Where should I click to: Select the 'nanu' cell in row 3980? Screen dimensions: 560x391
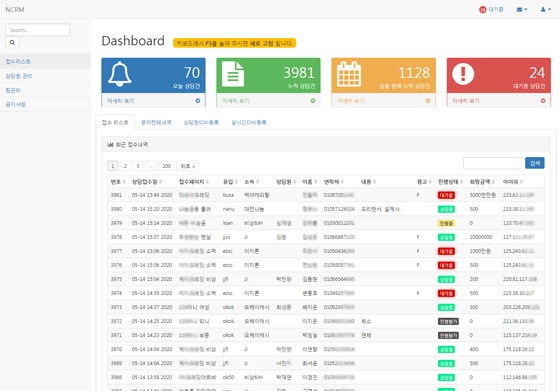228,209
